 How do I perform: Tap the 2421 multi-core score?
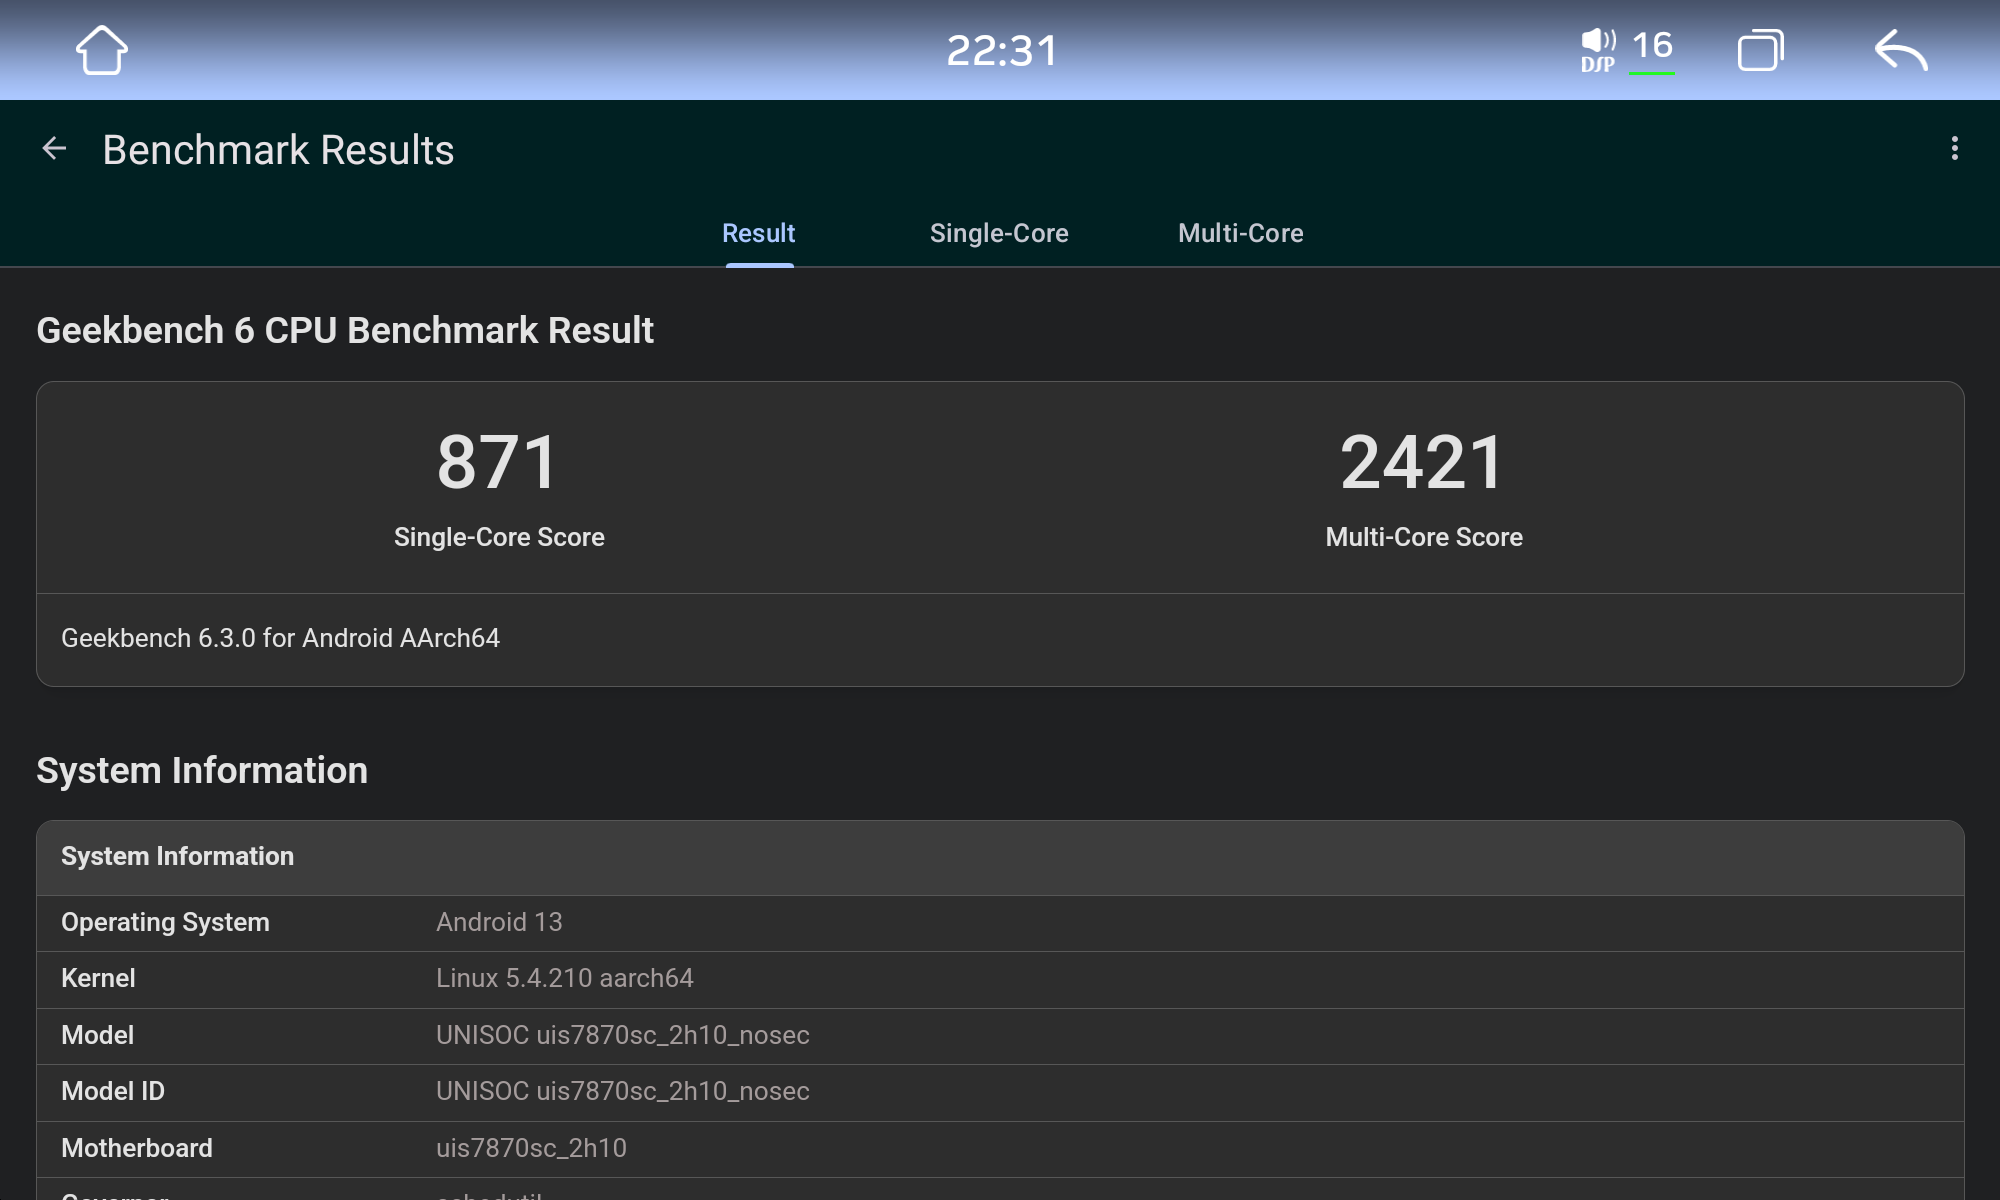(x=1423, y=462)
